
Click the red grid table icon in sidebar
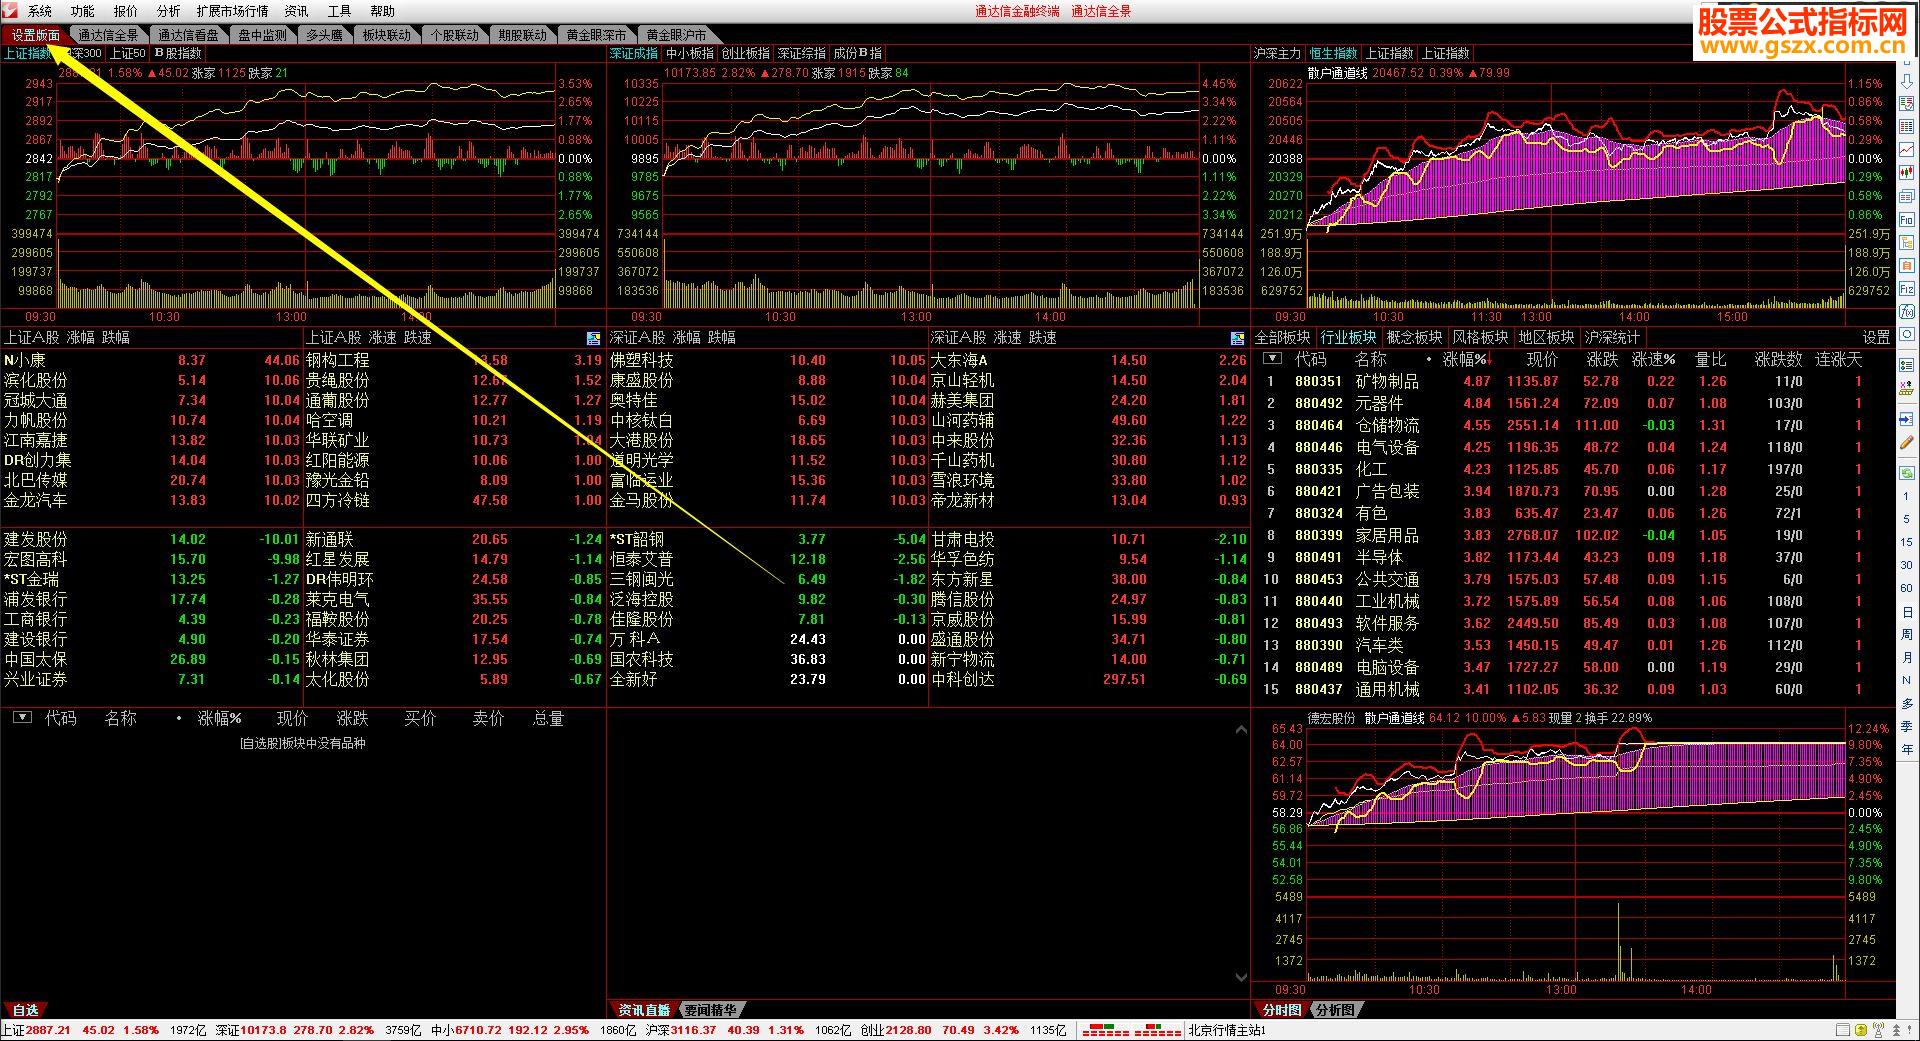click(x=1906, y=126)
